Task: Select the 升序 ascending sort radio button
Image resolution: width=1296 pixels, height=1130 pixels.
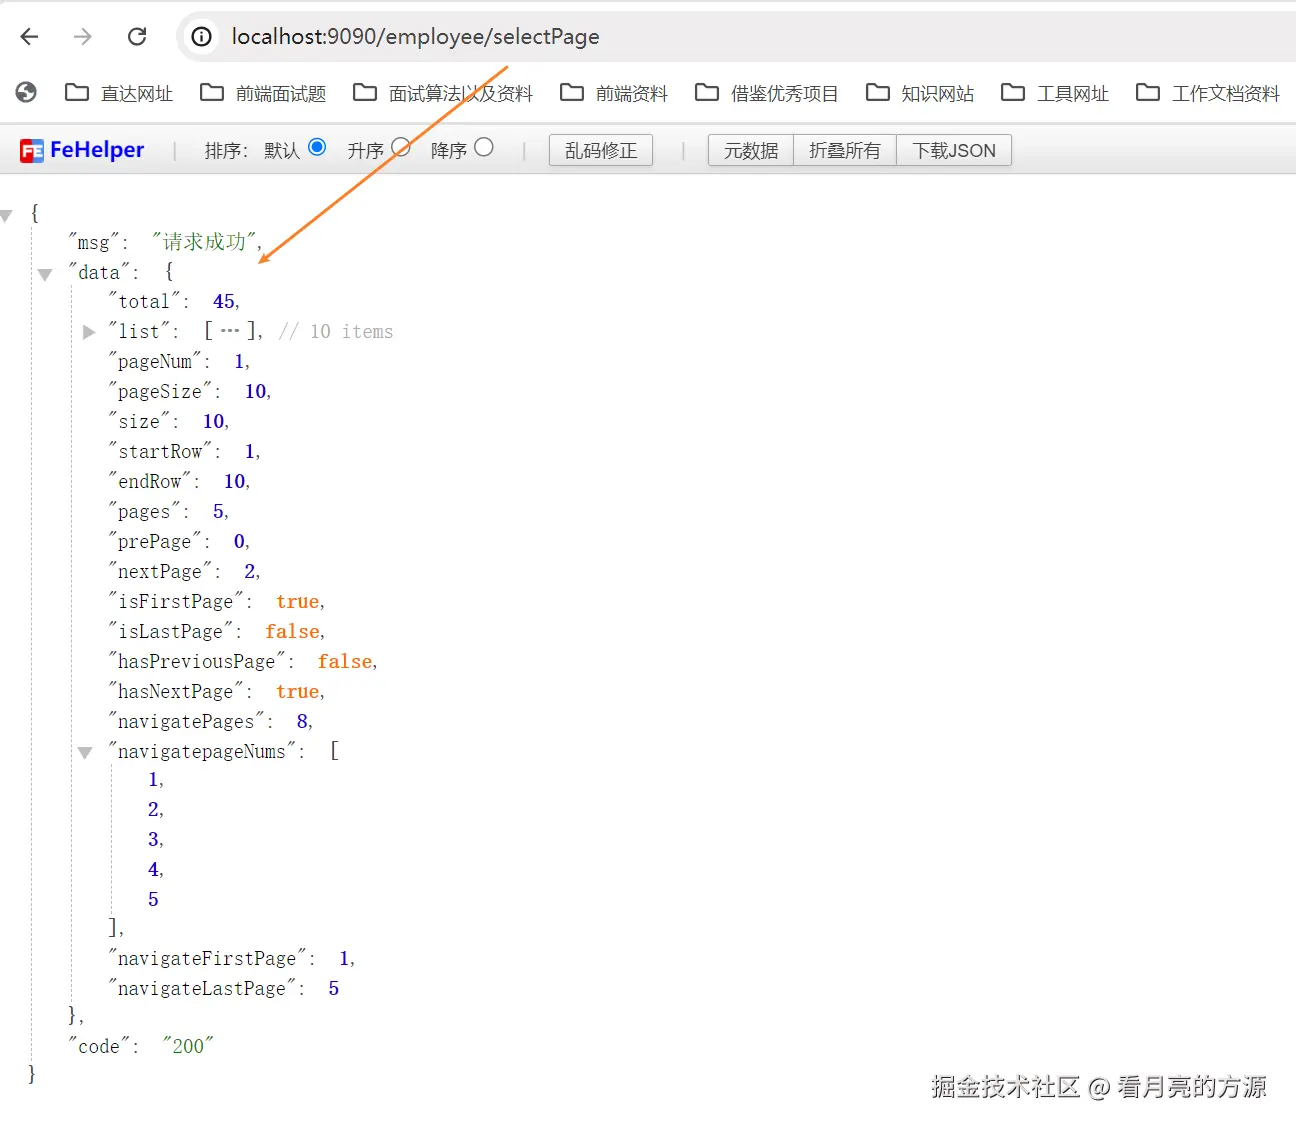Action: [401, 147]
